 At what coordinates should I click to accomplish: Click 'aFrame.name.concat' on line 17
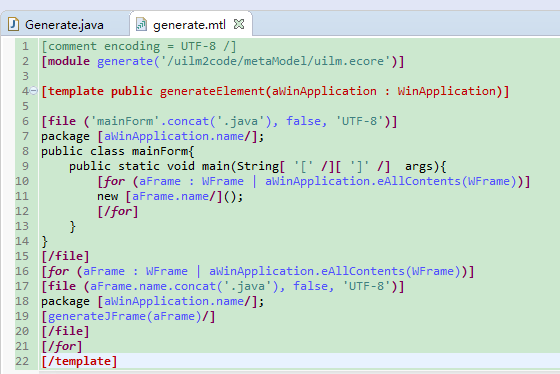pyautogui.click(x=153, y=286)
